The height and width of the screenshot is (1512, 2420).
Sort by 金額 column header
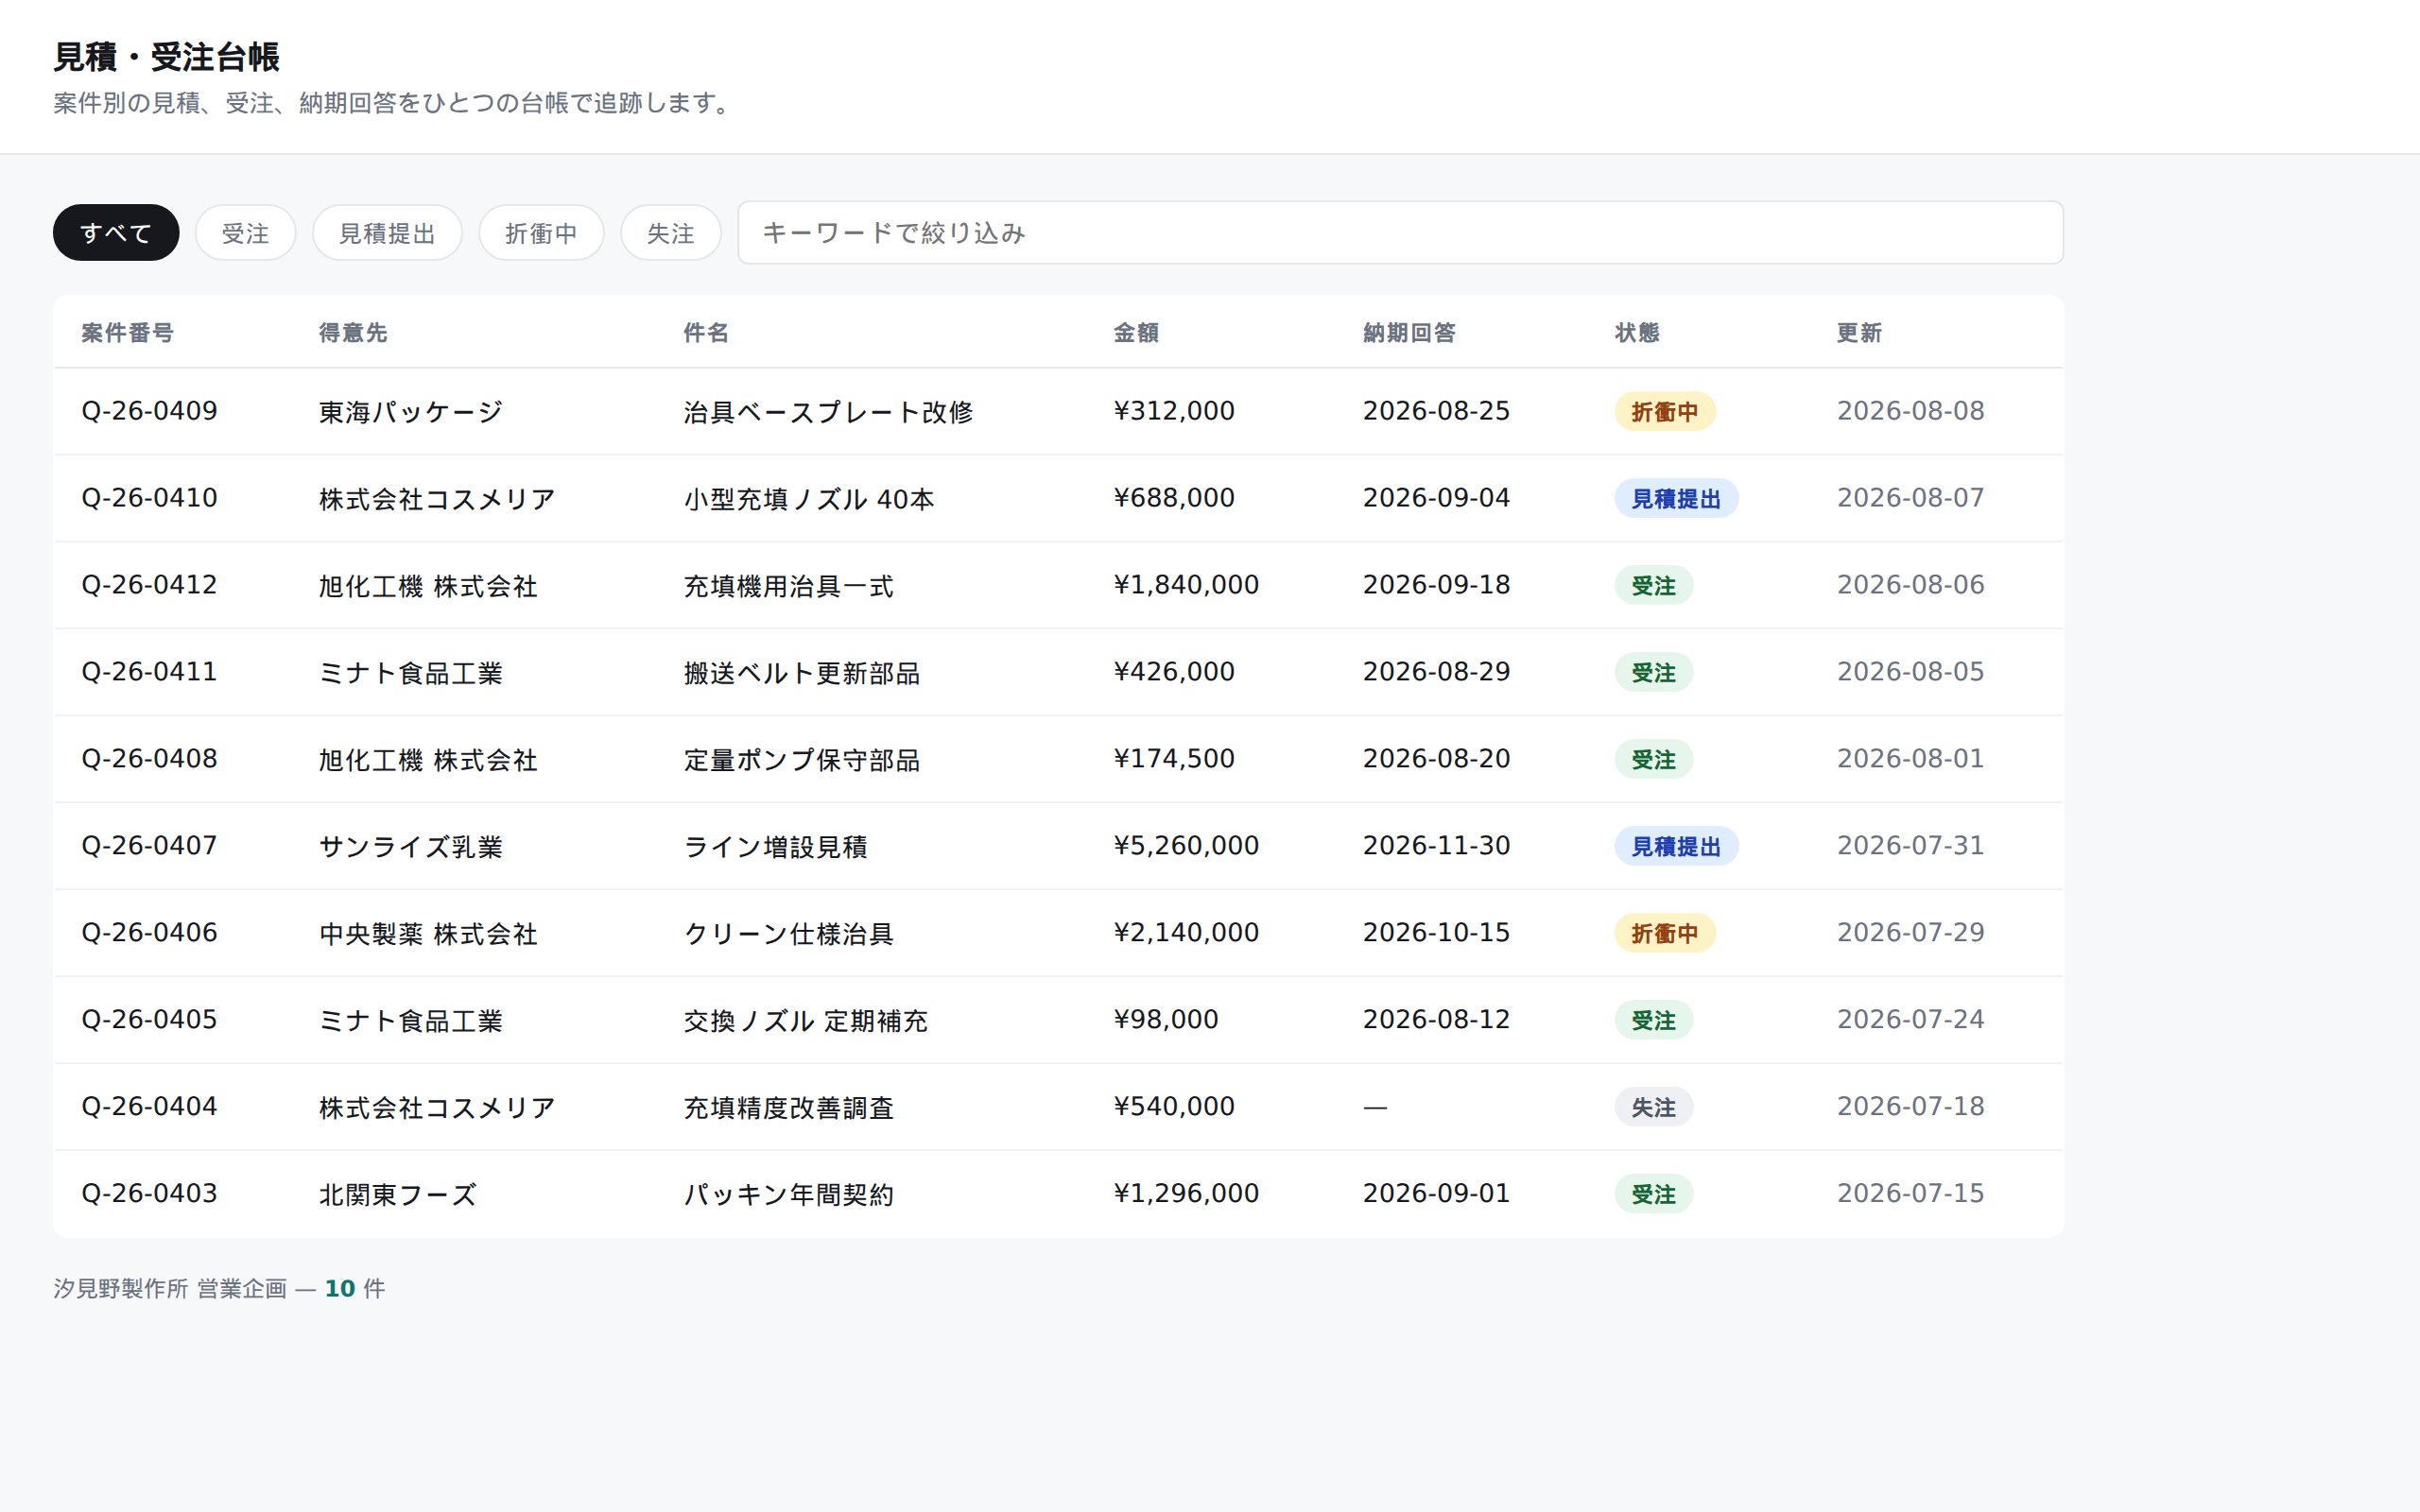point(1136,333)
